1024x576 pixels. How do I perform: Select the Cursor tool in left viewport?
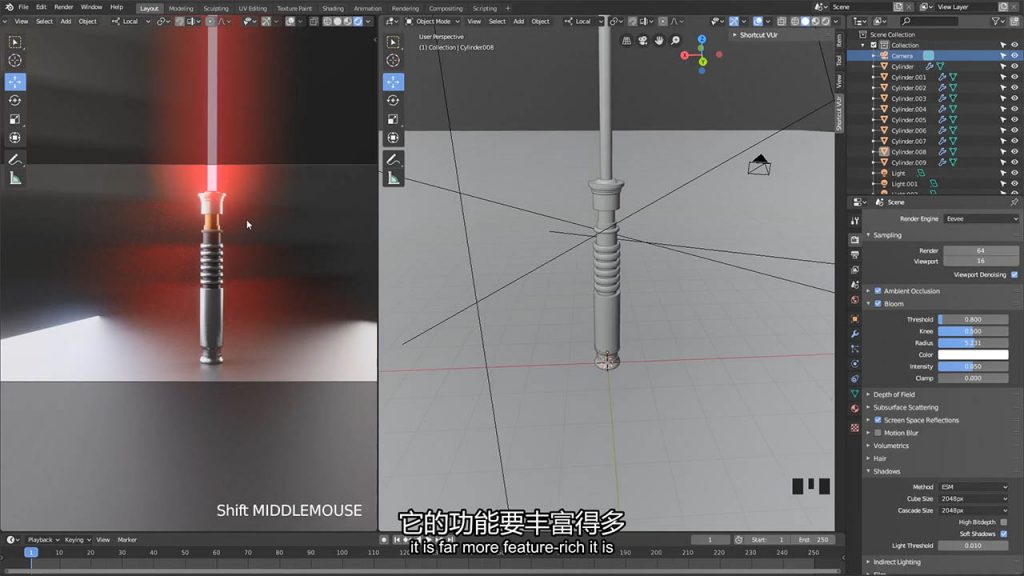[15, 61]
